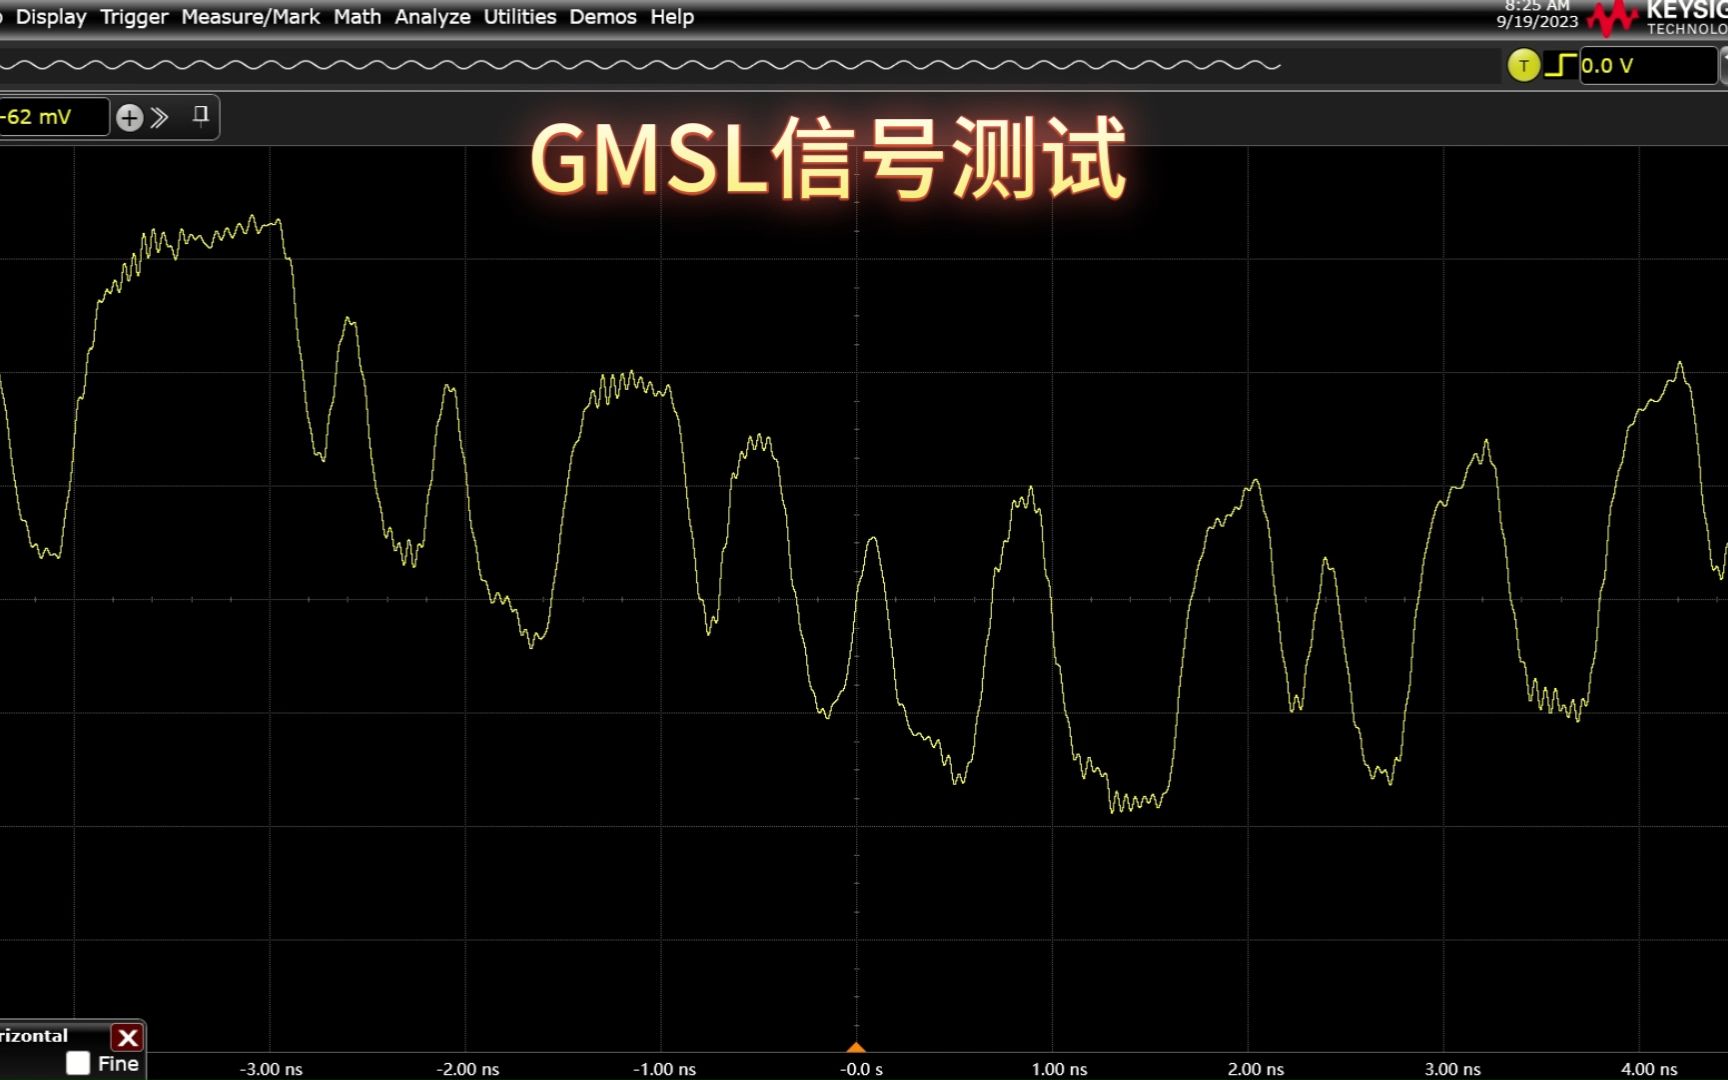1728x1080 pixels.
Task: Open the Analyze menu
Action: 432,17
